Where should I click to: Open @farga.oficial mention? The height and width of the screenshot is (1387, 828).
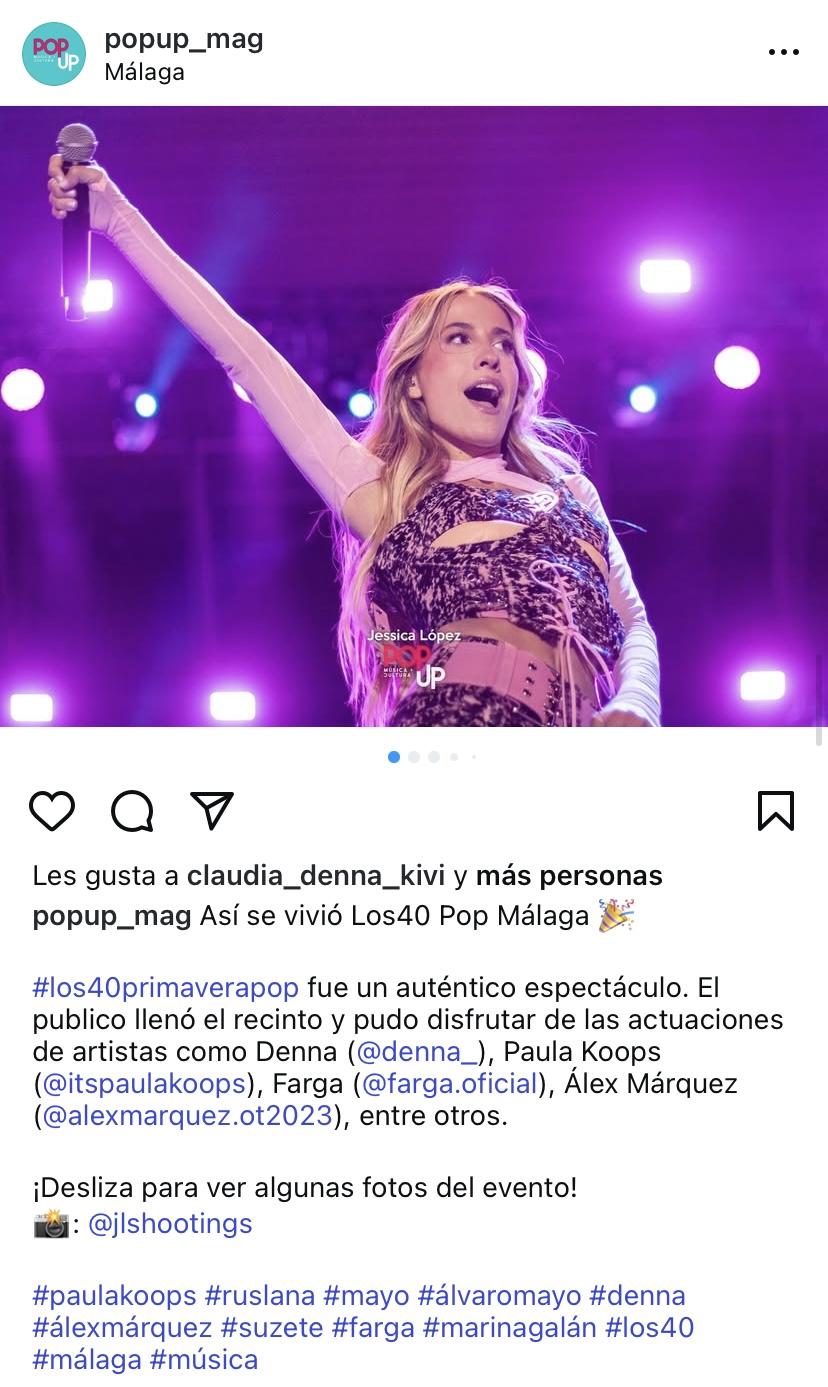450,1084
